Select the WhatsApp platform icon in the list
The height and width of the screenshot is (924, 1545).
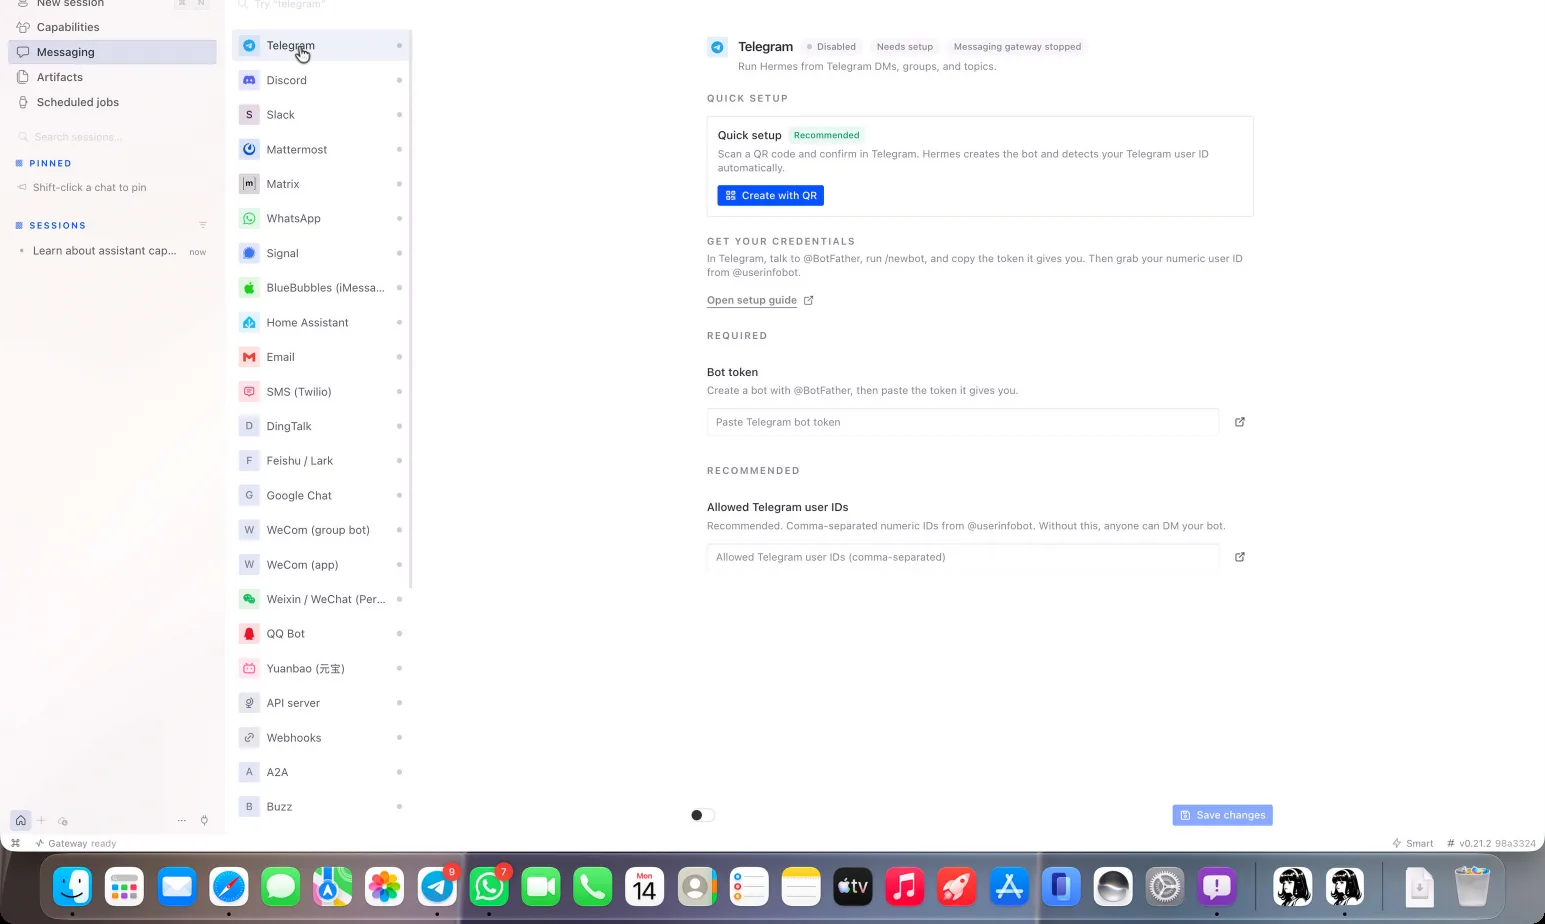point(249,219)
